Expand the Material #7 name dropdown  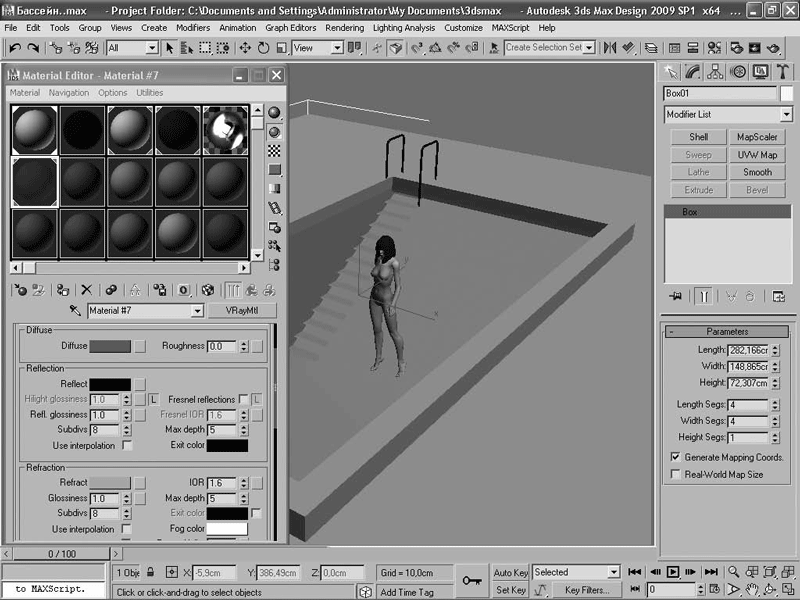point(196,311)
